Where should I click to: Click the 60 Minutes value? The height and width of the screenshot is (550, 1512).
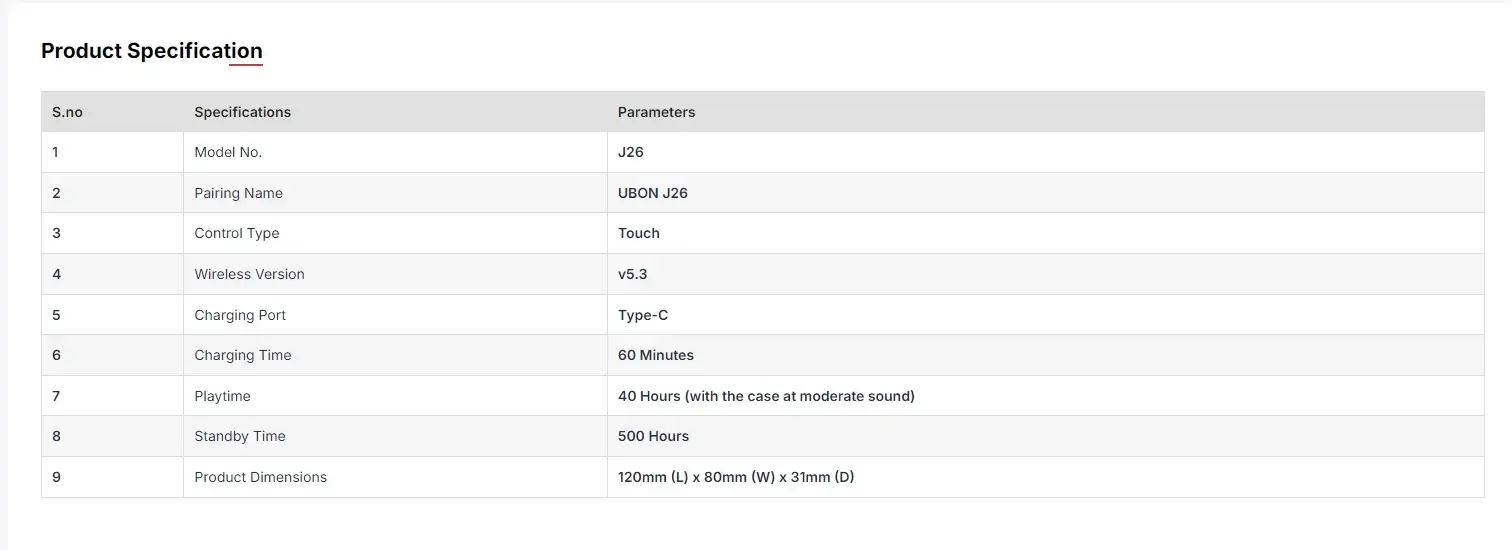[x=656, y=355]
